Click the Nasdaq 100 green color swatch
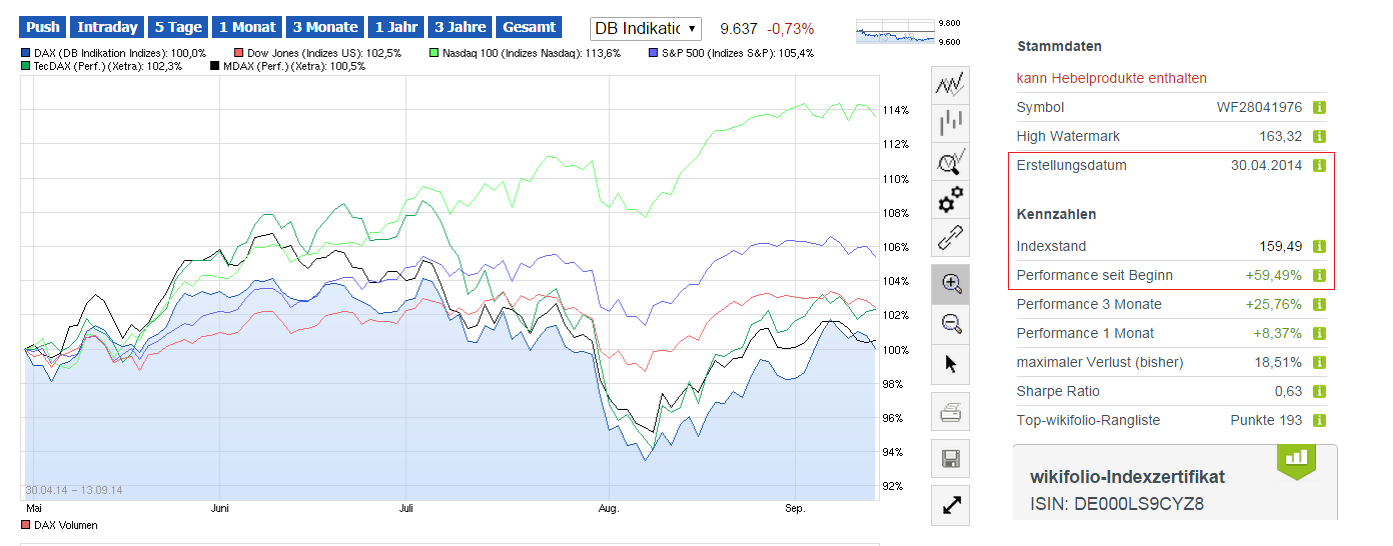This screenshot has height=546, width=1393. [434, 53]
